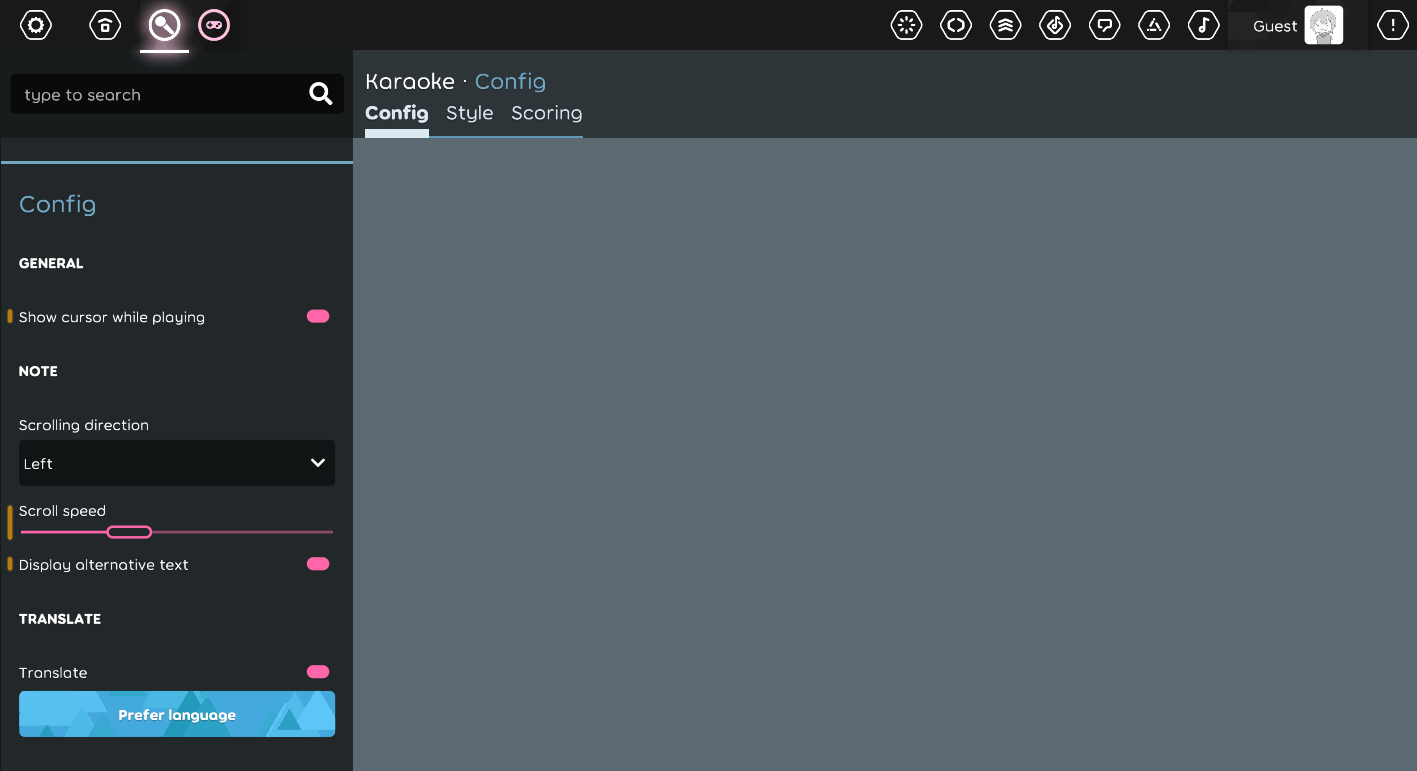Click the Home icon in the top bar
The image size is (1417, 771).
point(105,25)
